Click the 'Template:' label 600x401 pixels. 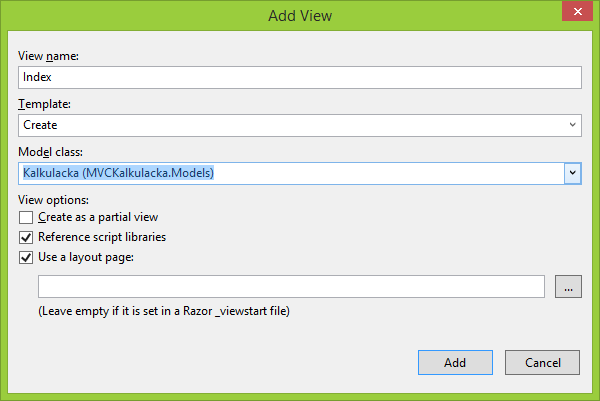point(44,104)
